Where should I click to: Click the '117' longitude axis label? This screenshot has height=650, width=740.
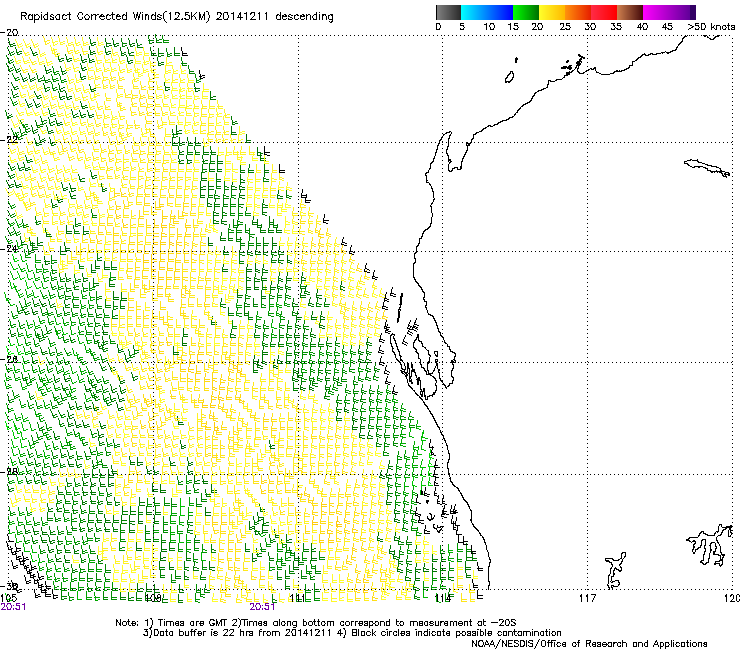[x=588, y=599]
